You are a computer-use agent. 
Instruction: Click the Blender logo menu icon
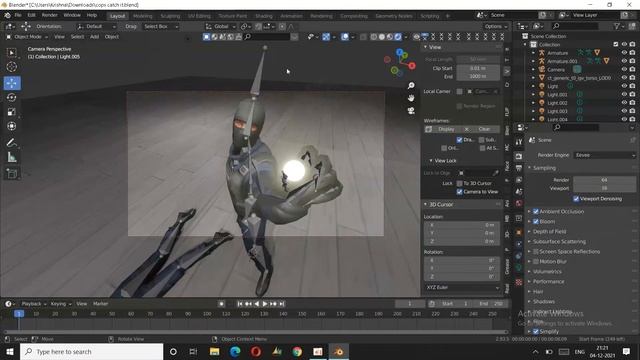[x=8, y=15]
